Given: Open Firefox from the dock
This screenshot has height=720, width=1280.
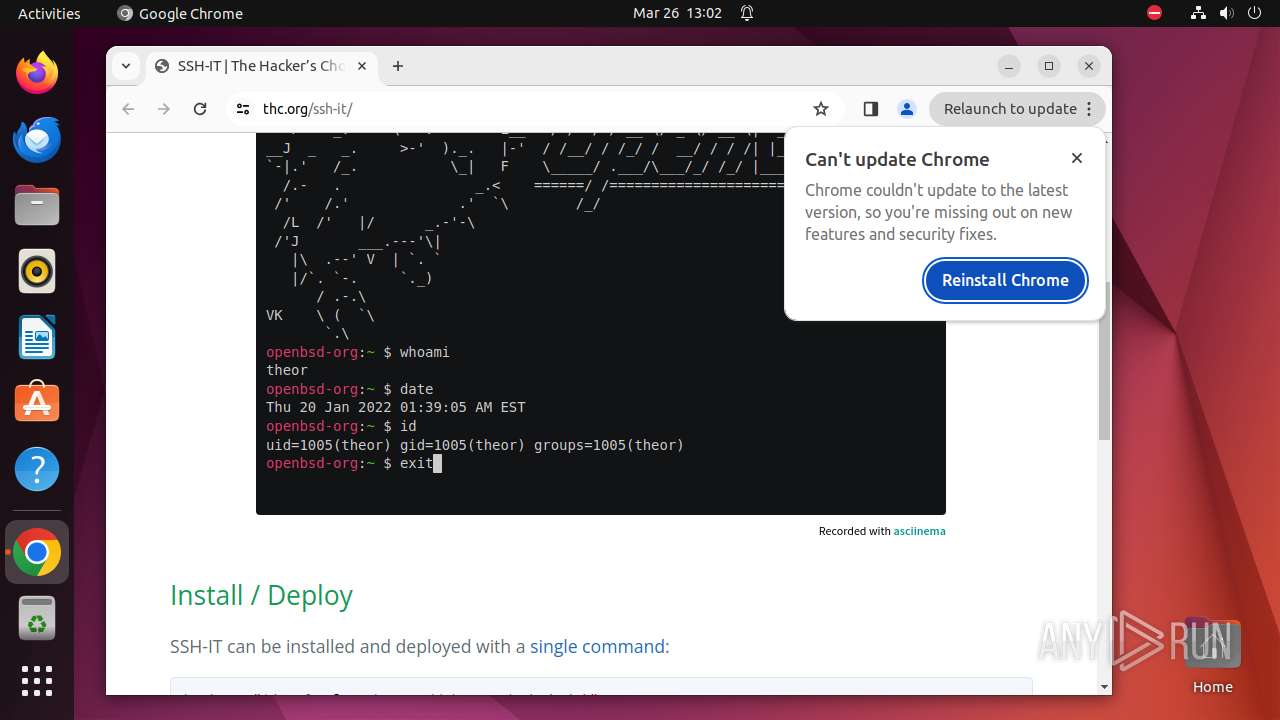Looking at the screenshot, I should [37, 73].
